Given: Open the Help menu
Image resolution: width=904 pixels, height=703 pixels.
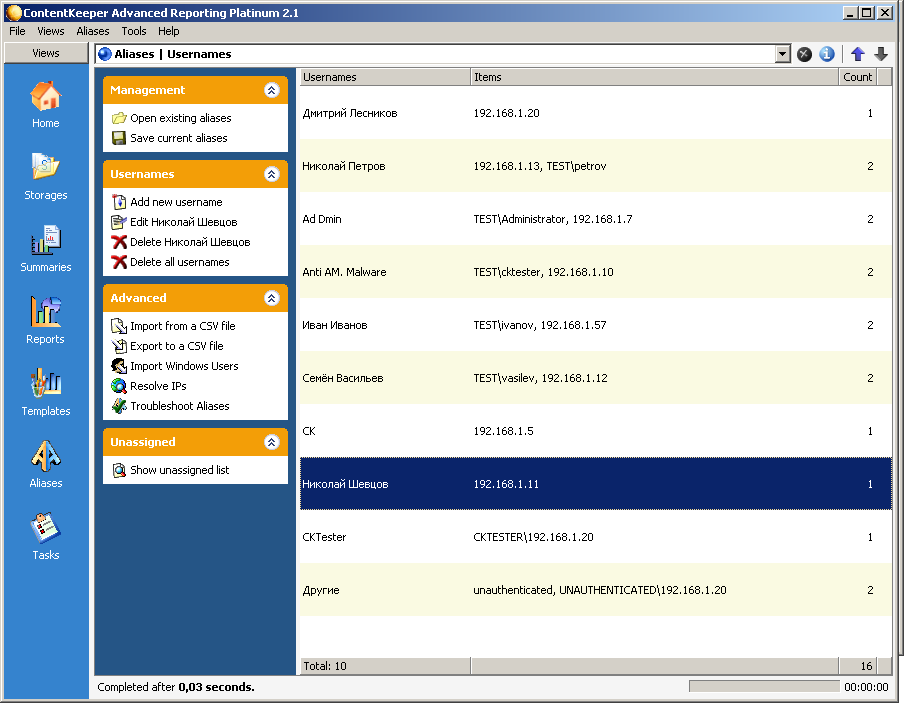Looking at the screenshot, I should [168, 31].
